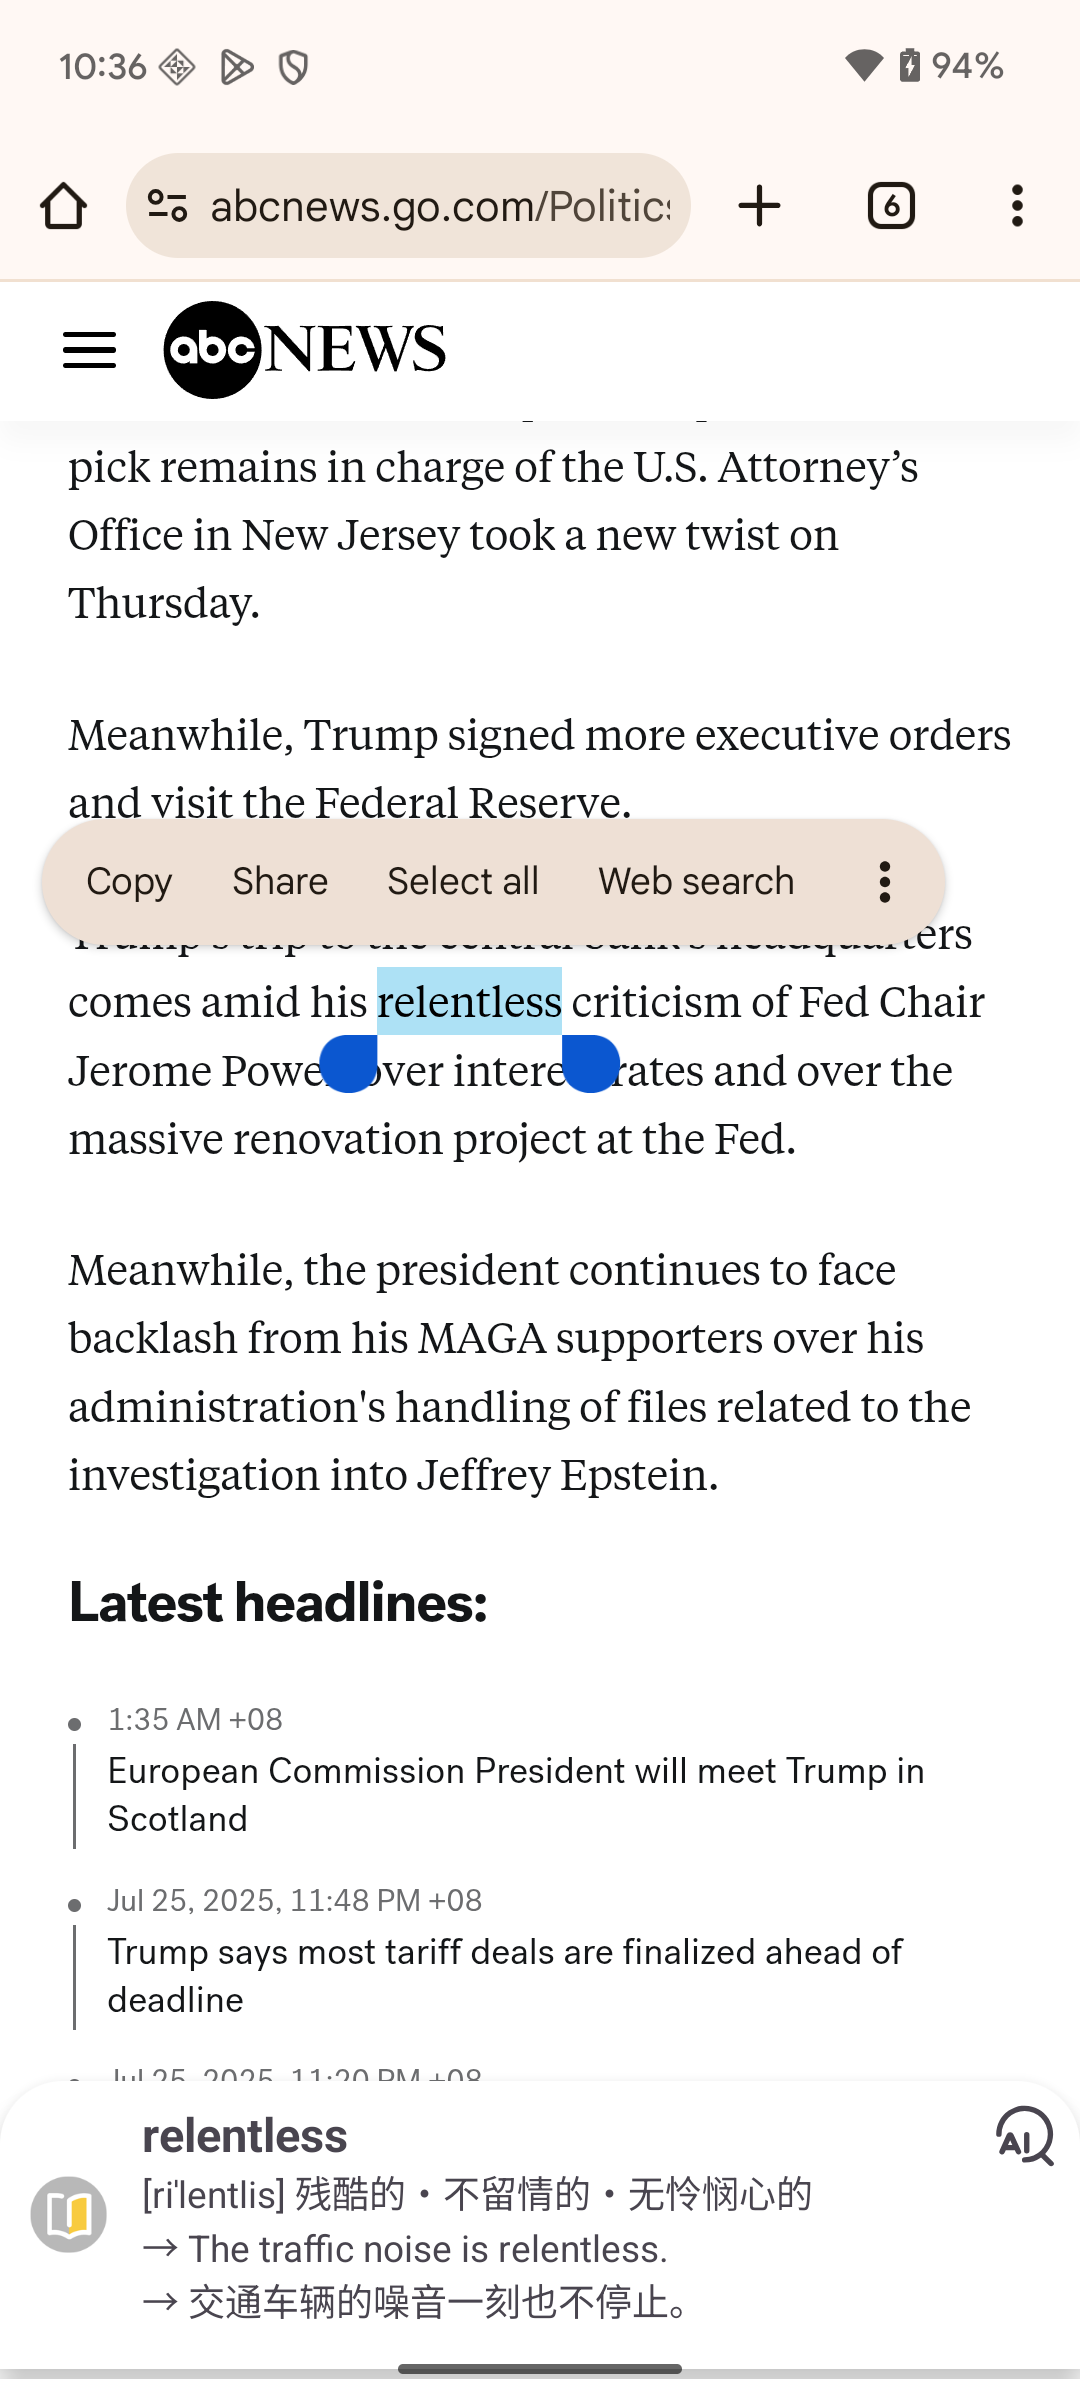This screenshot has width=1080, height=2400.
Task: Open the AI search icon in dictionary panel
Action: [1024, 2135]
